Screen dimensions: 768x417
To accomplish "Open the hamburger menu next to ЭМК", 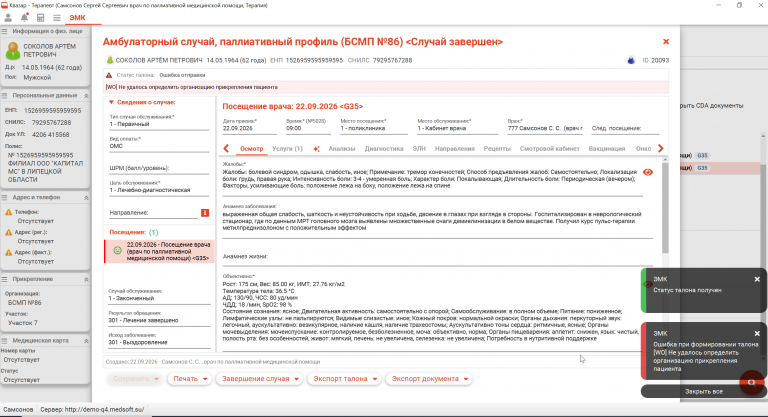I will click(x=57, y=18).
